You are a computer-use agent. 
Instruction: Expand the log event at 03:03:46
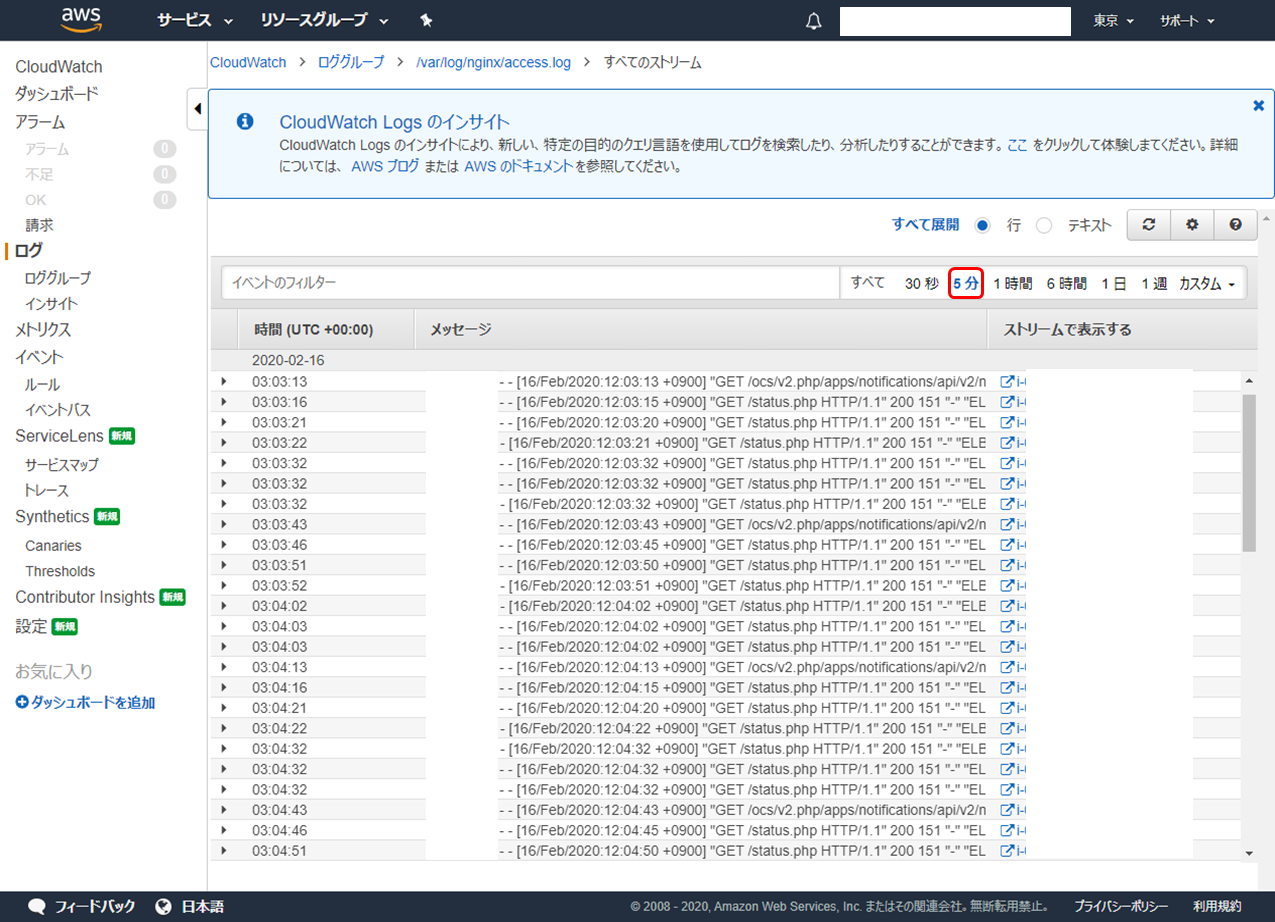point(224,544)
